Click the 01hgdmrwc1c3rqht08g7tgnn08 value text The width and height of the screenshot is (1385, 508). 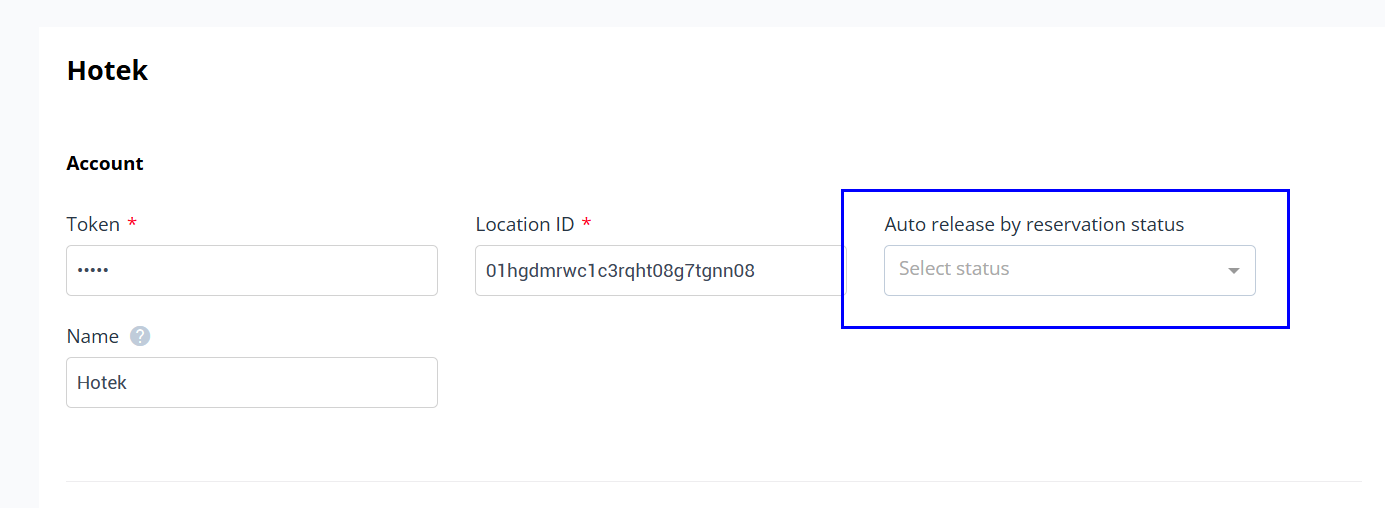[x=620, y=270]
